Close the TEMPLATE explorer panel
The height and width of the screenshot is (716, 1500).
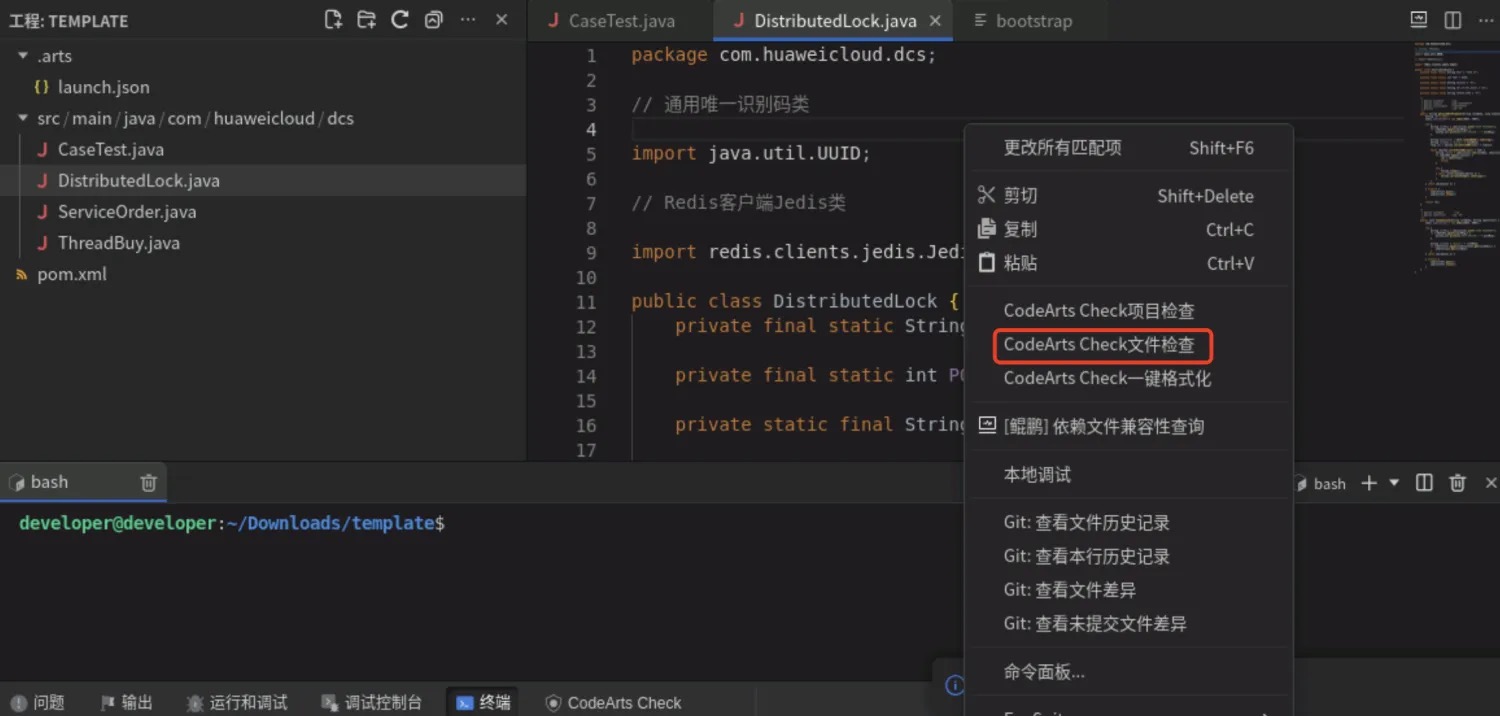tap(502, 20)
